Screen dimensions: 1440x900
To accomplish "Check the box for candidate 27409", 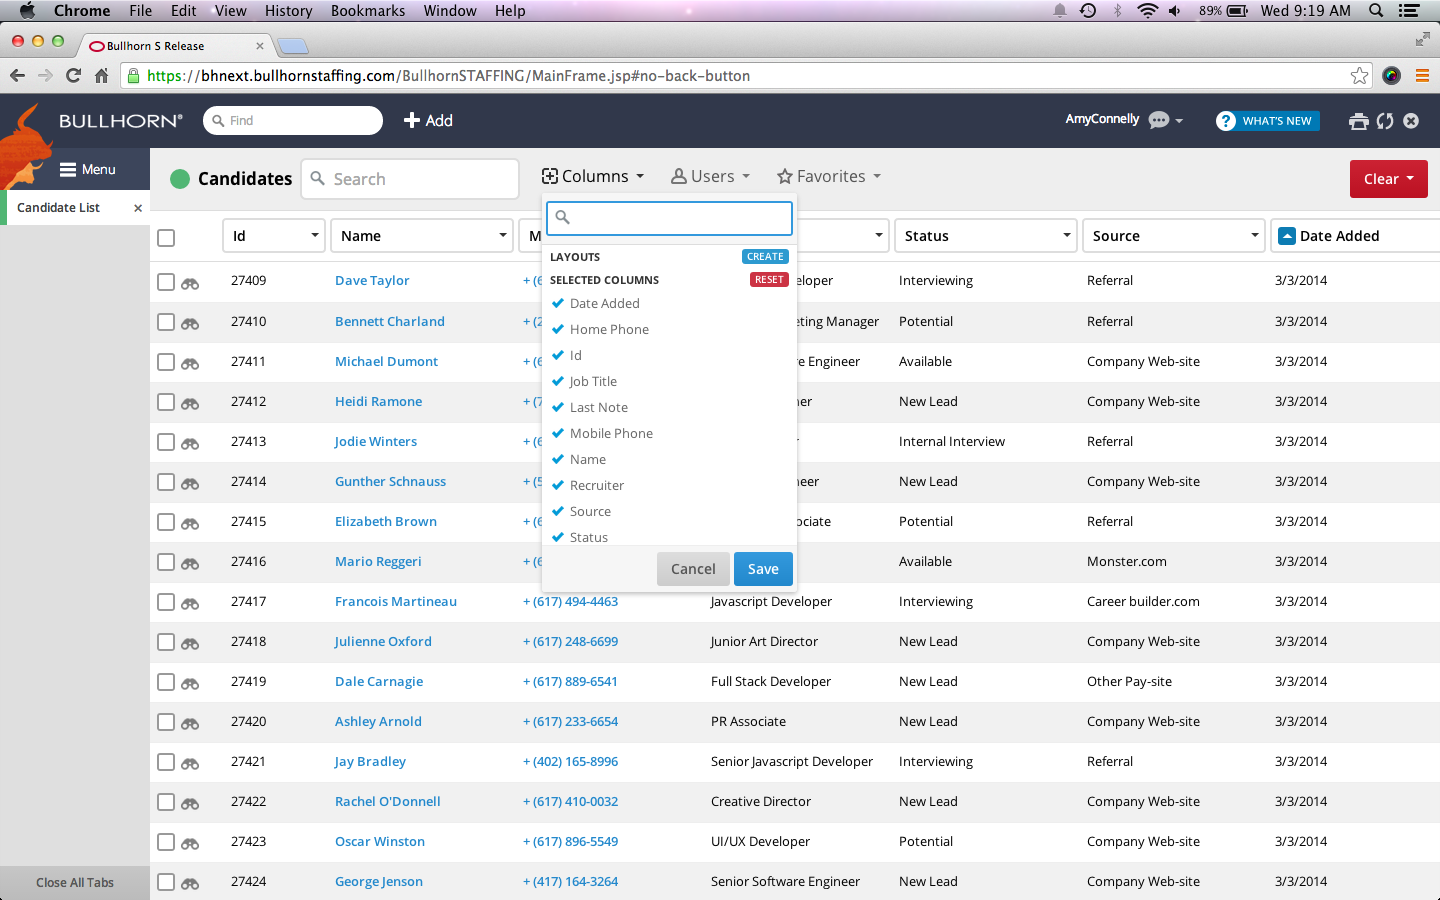I will click(x=166, y=282).
